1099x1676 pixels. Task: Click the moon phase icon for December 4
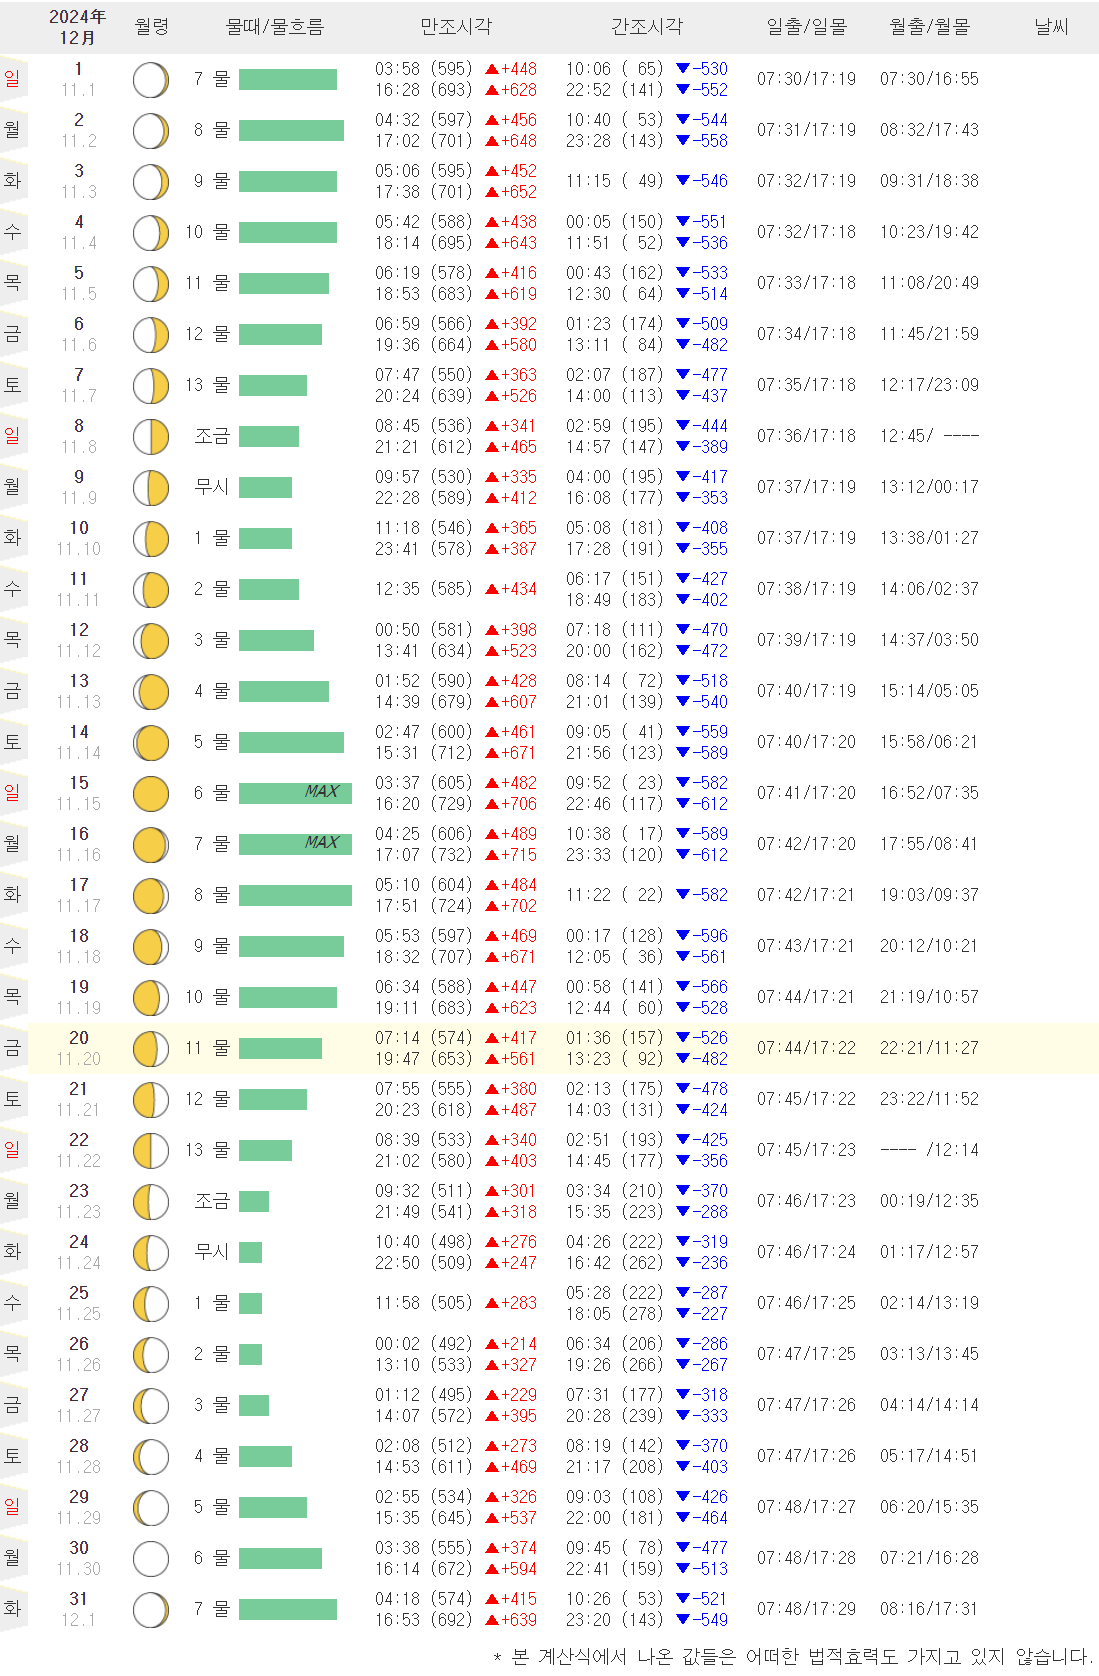click(x=151, y=233)
